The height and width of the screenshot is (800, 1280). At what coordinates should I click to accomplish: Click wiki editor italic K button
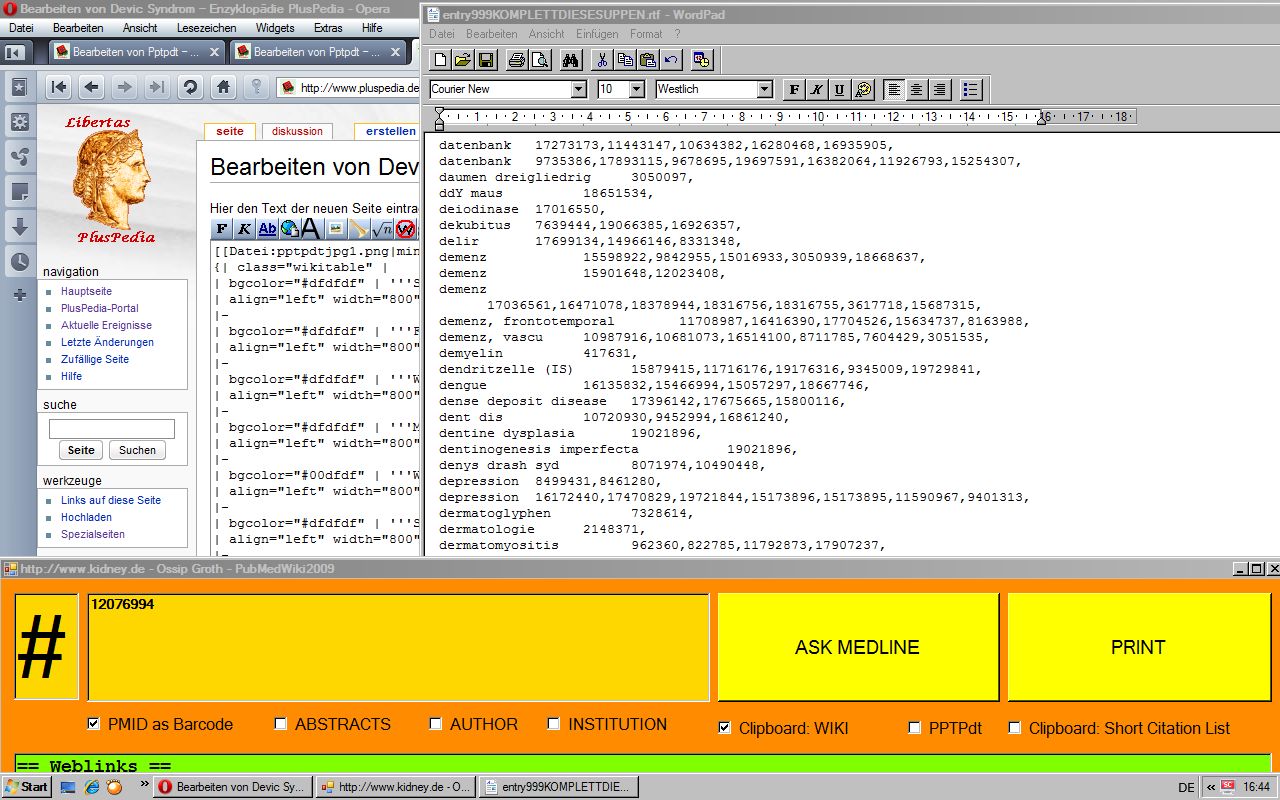[245, 229]
